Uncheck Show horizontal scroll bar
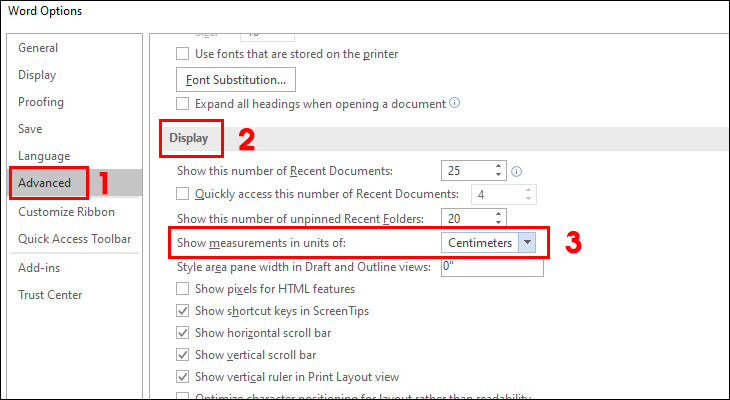The height and width of the screenshot is (400, 730). tap(182, 333)
